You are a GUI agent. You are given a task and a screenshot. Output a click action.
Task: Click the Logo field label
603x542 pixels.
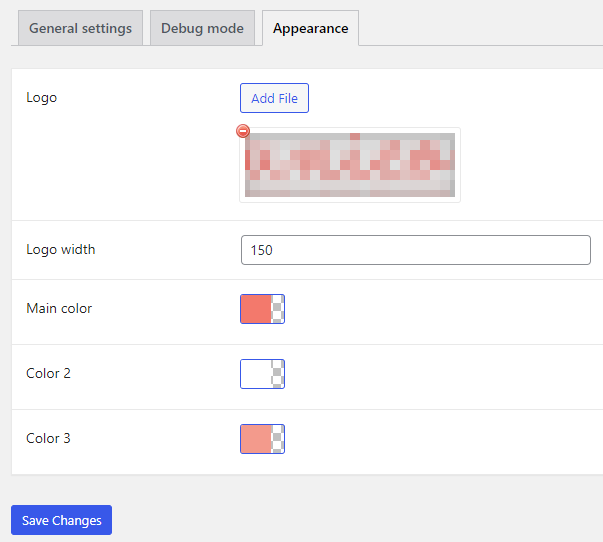tap(41, 98)
